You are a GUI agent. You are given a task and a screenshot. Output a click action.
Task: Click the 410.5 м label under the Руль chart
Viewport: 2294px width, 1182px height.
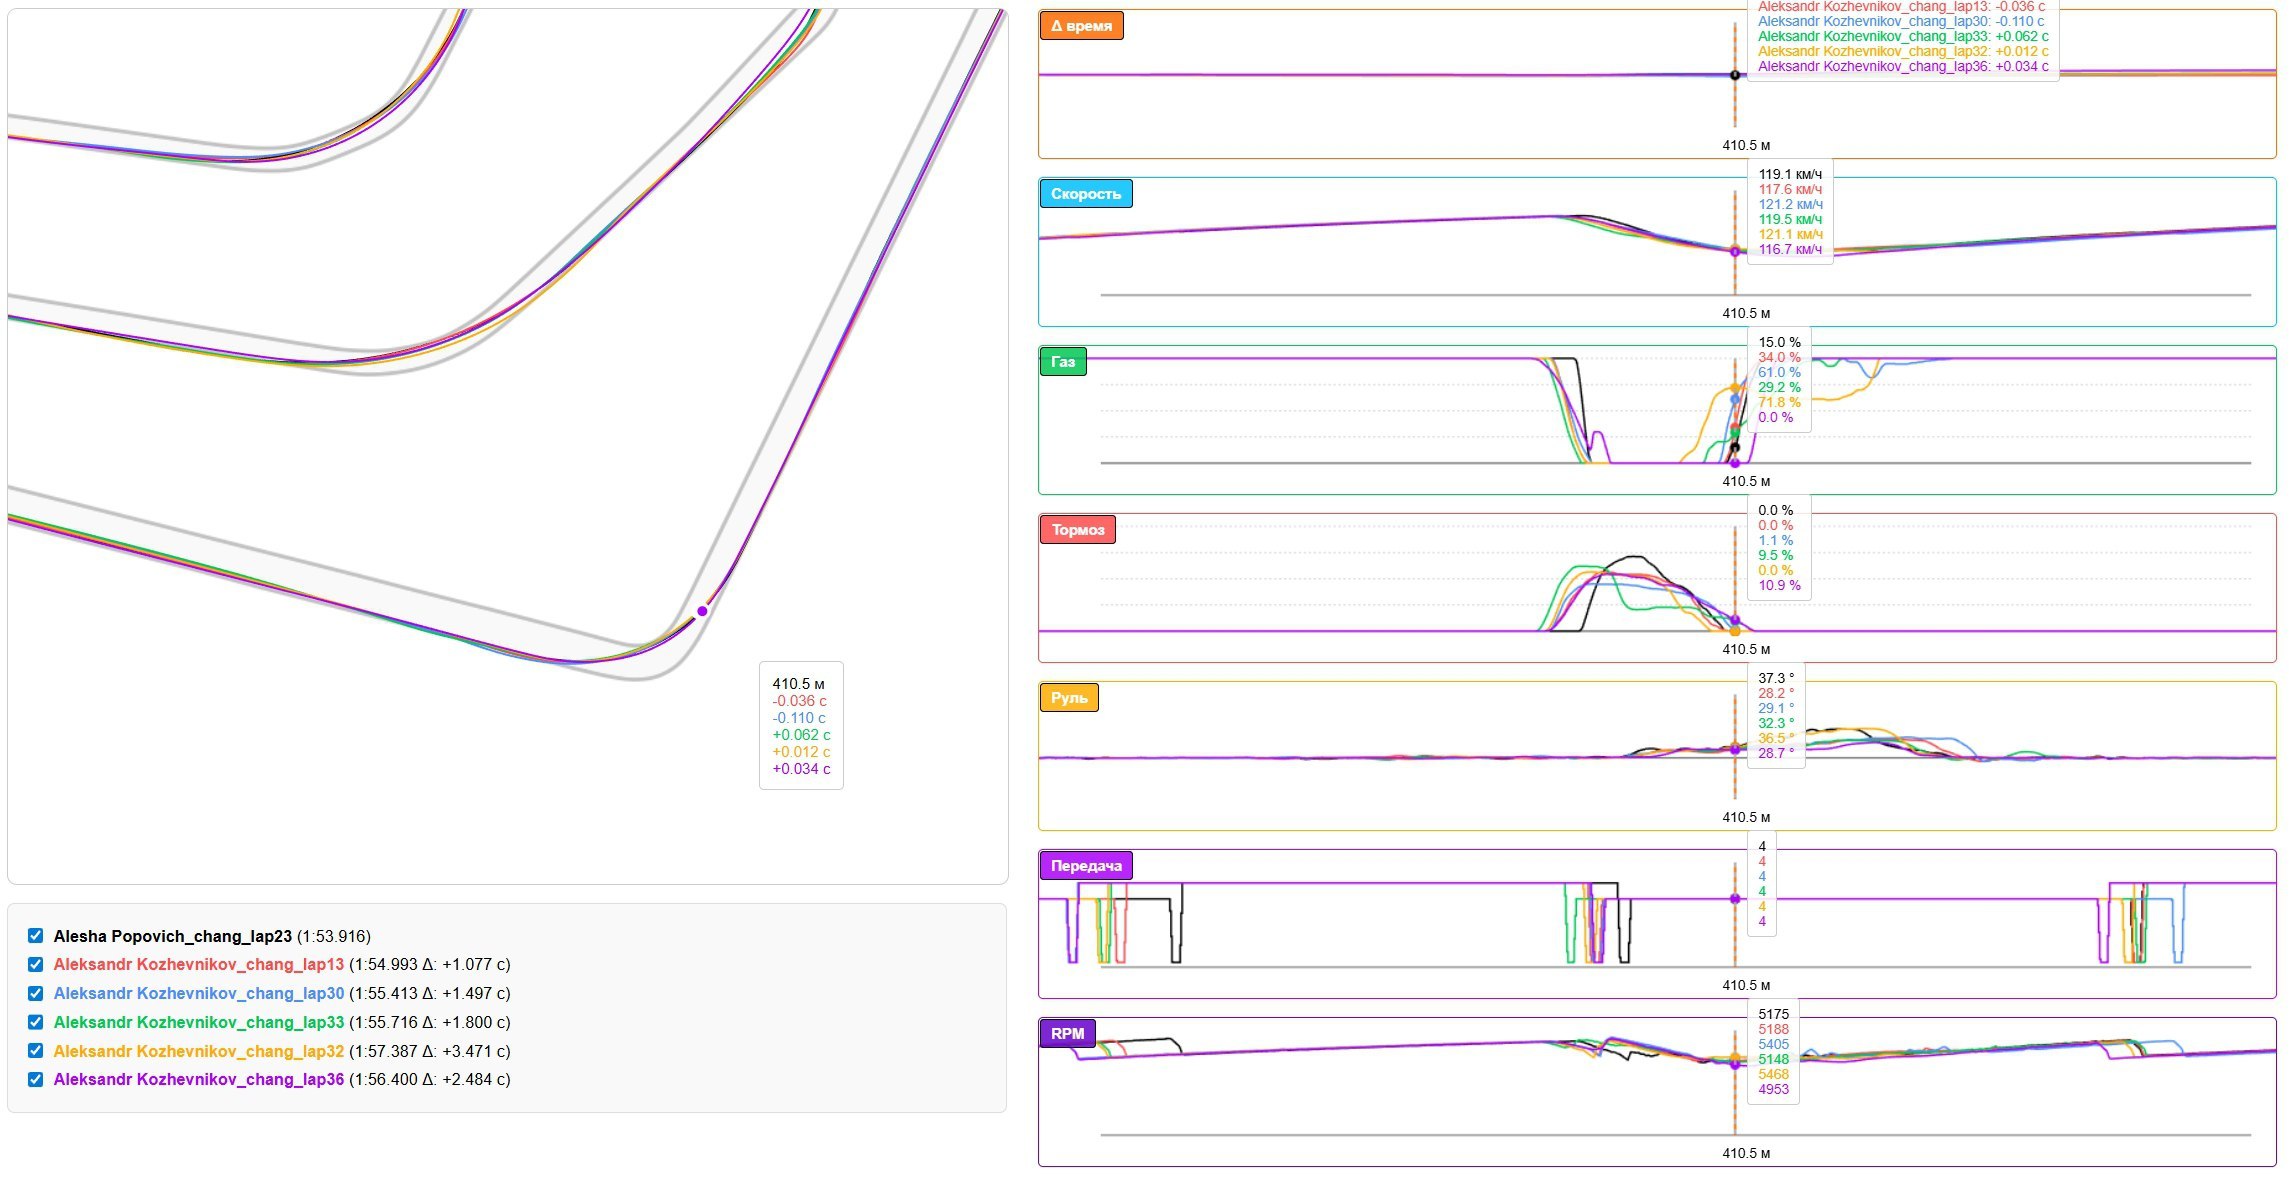point(1746,817)
